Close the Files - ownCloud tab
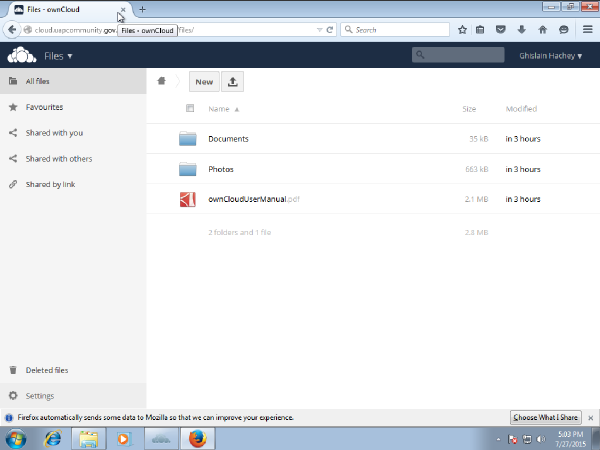Viewport: 600px width, 450px height. click(x=123, y=10)
